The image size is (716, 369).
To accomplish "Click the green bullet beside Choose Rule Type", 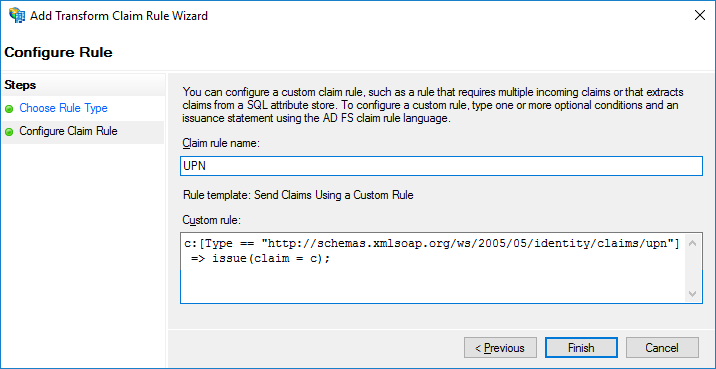I will 9,109.
